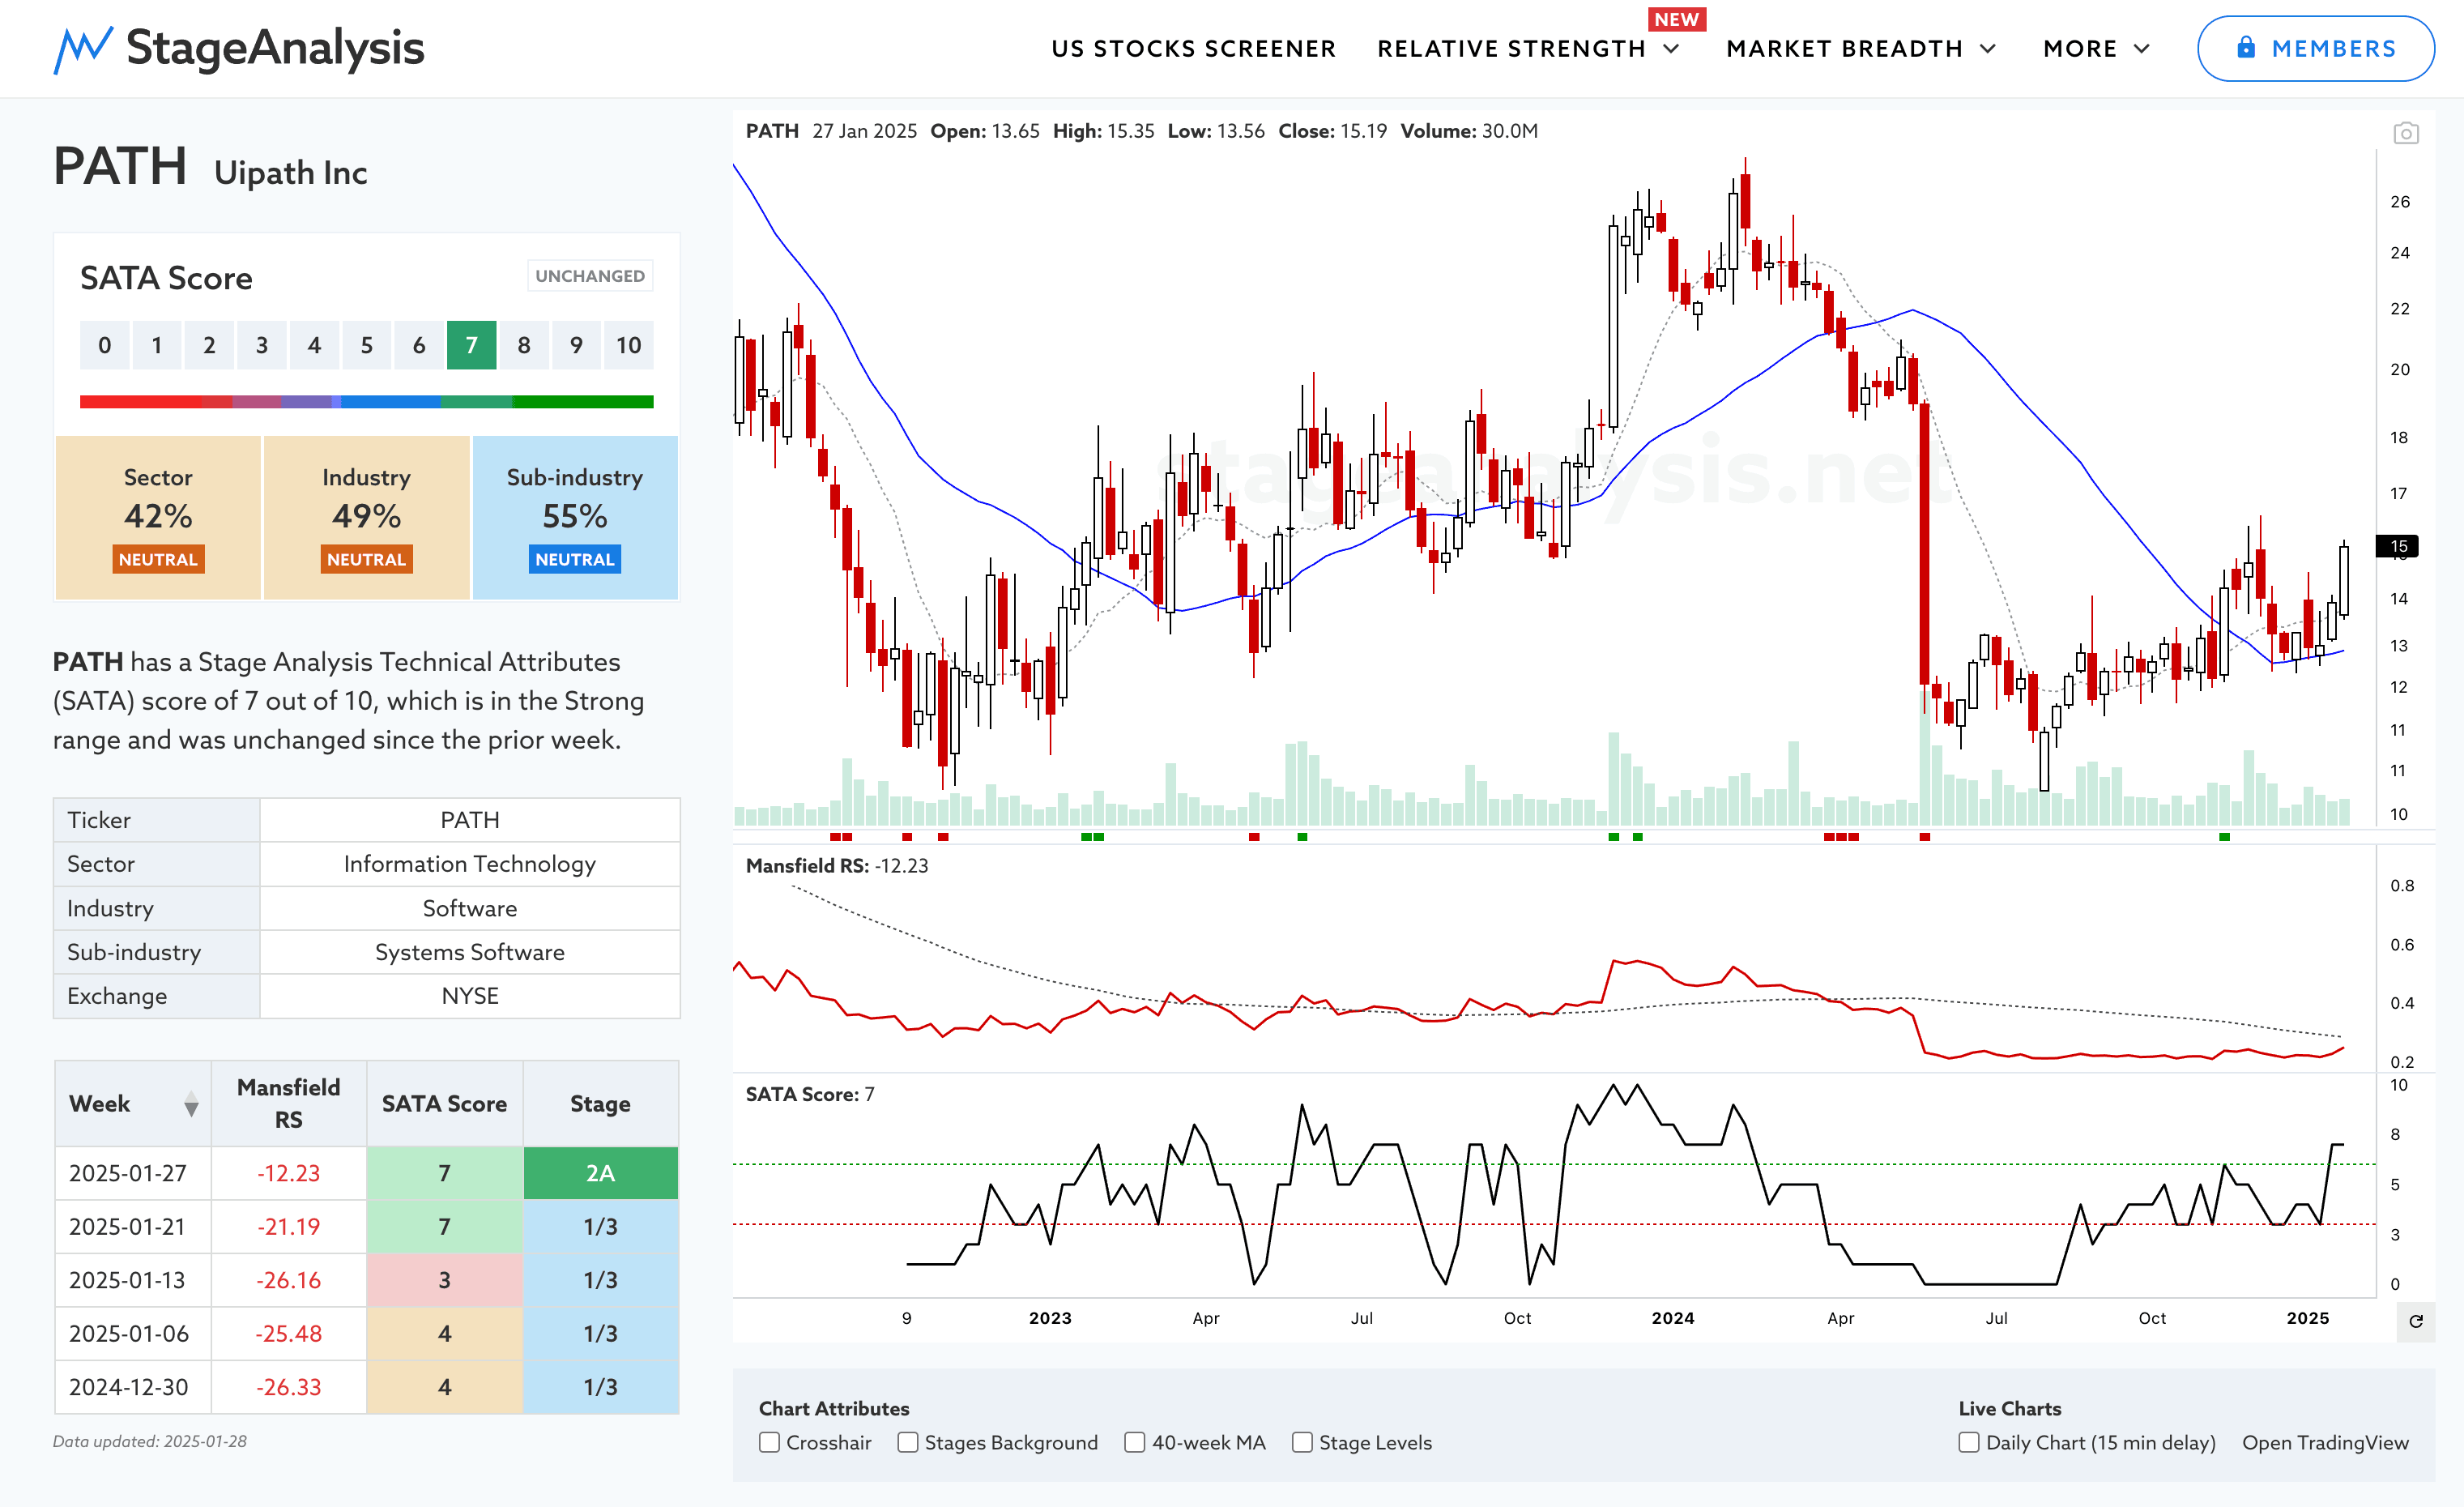This screenshot has width=2464, height=1507.
Task: Click the Stage column header
Action: point(600,1103)
